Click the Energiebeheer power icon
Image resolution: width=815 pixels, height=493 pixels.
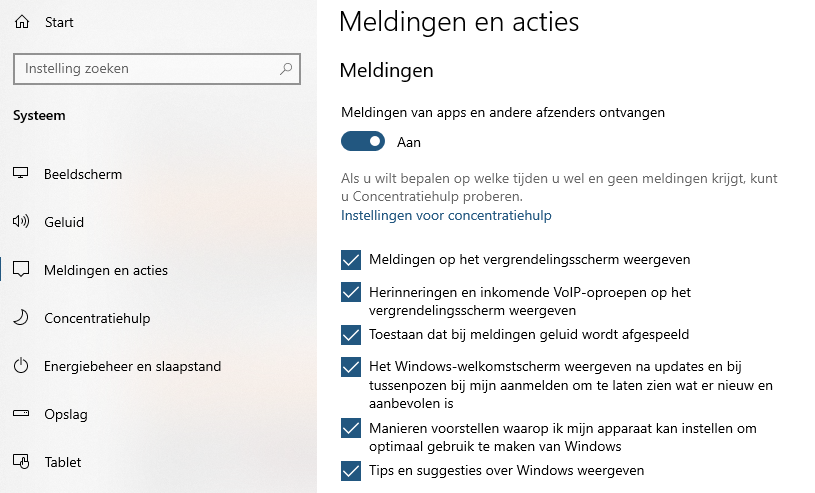[x=21, y=366]
